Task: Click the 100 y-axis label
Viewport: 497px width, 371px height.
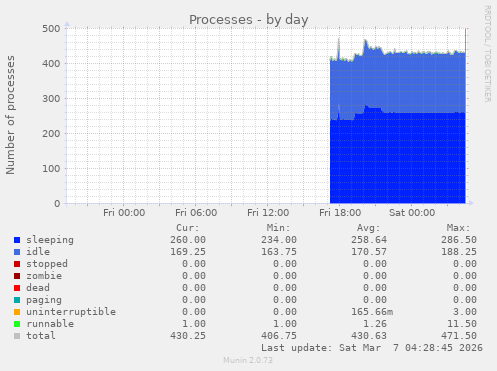Action: (51, 169)
